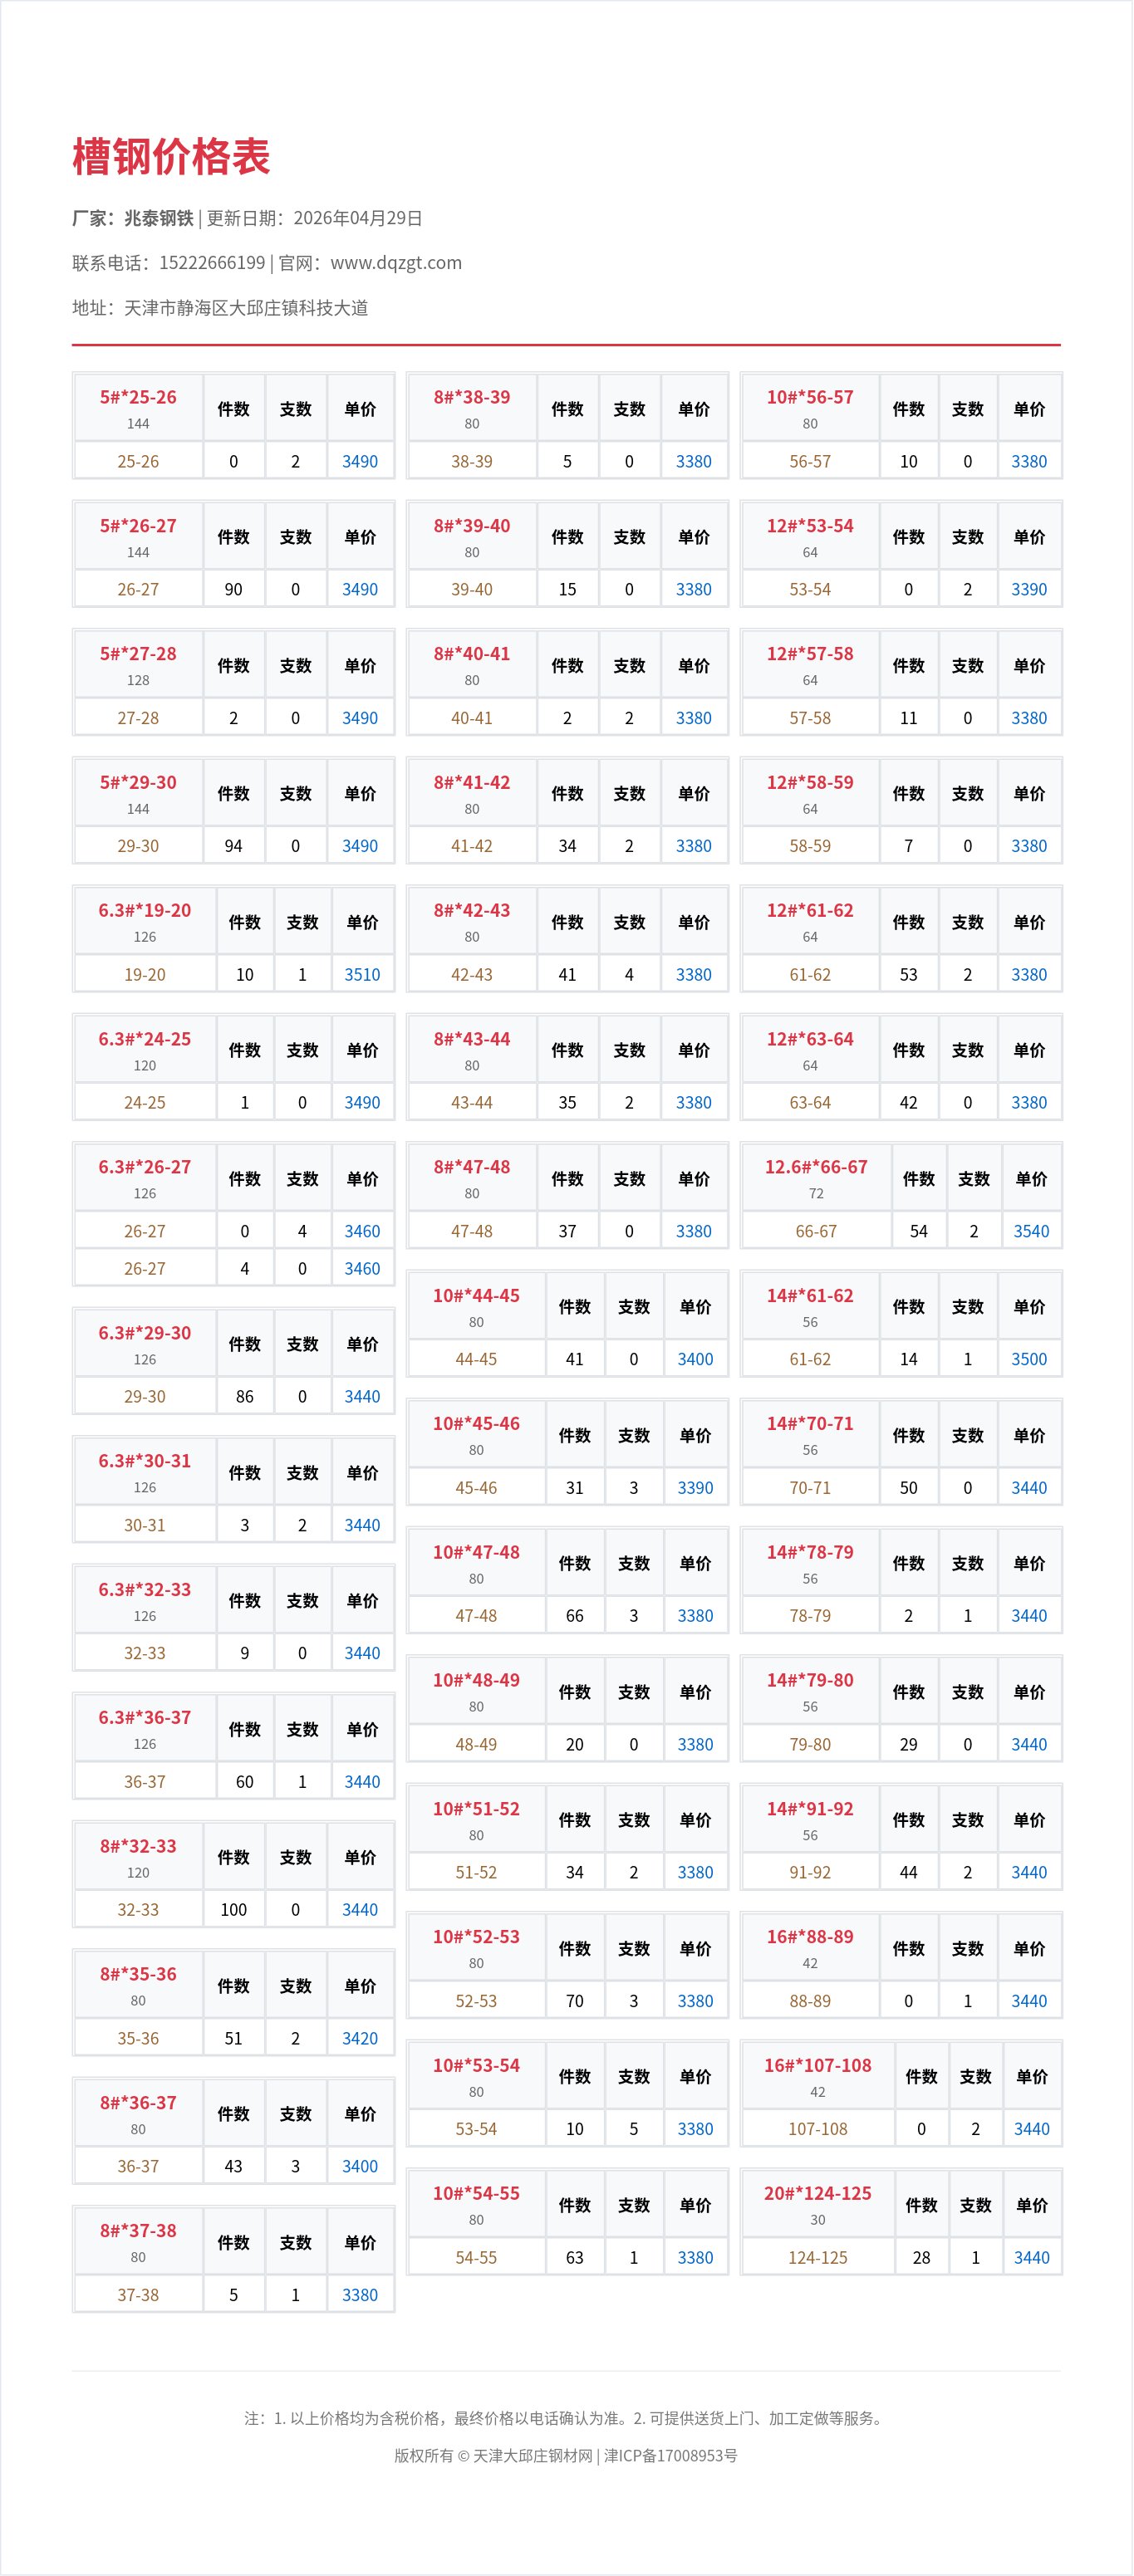Select the 3500 price under 14#*61-62

[x=1029, y=1359]
